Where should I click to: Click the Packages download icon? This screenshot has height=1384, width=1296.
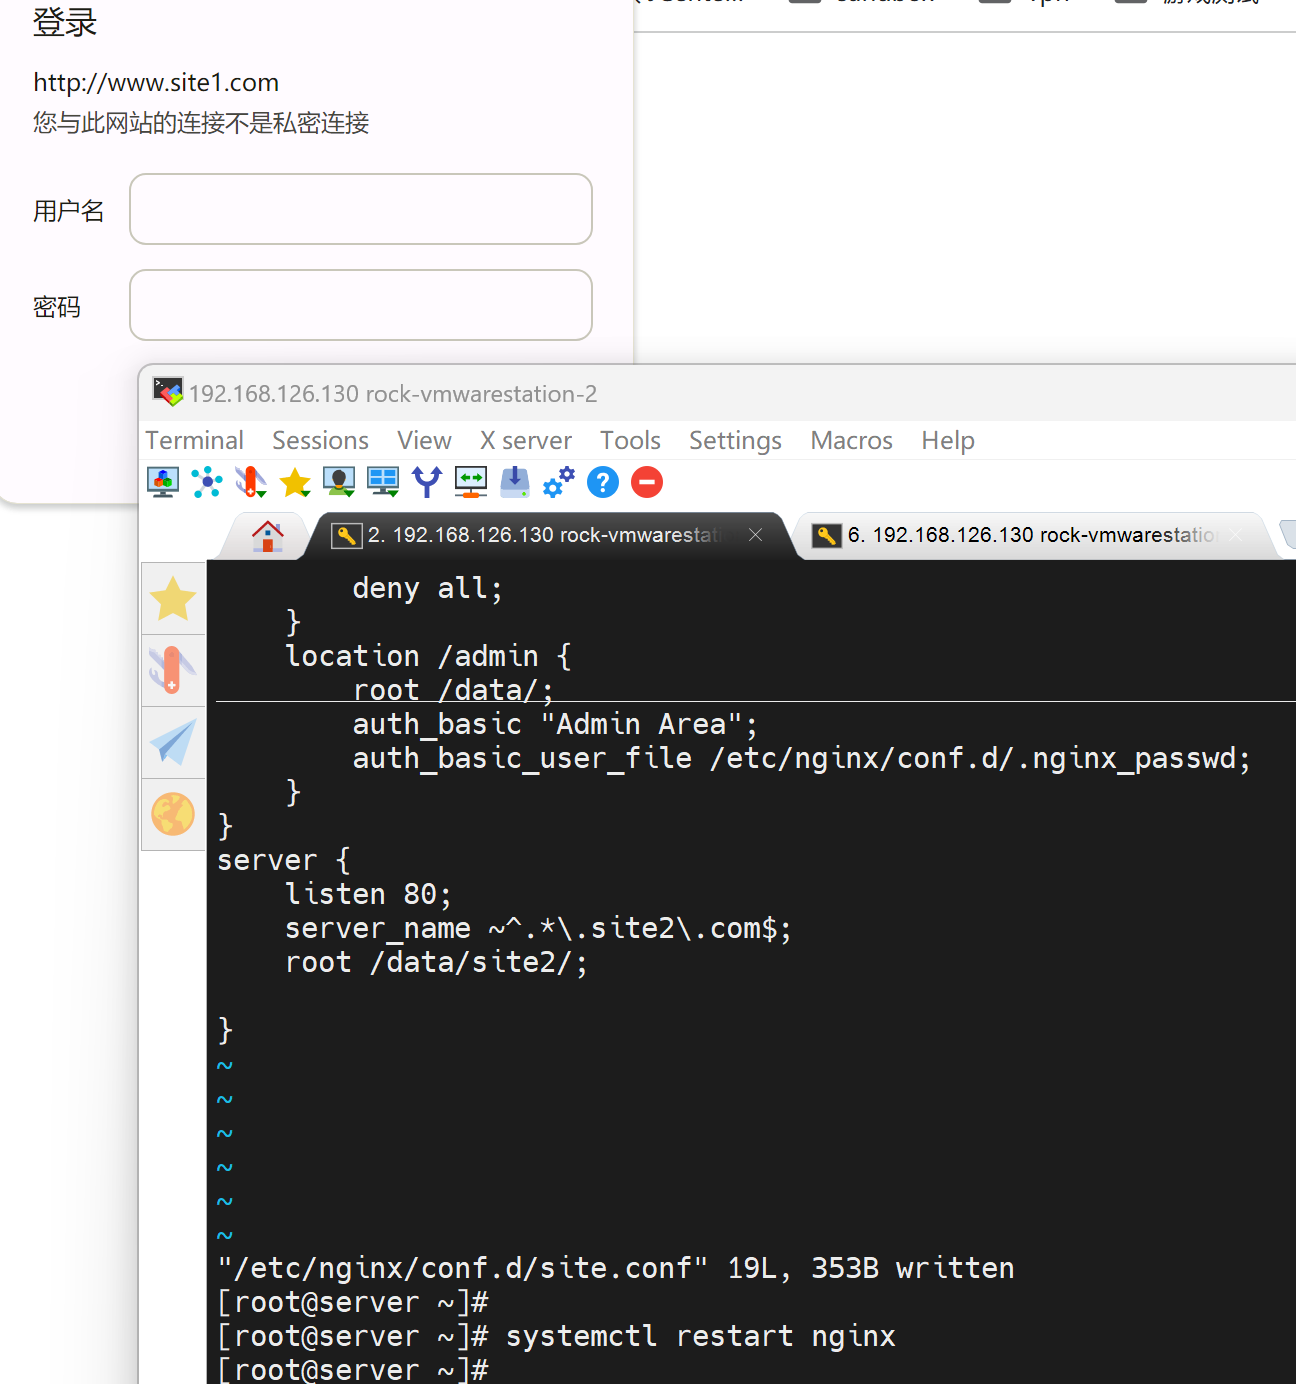515,482
